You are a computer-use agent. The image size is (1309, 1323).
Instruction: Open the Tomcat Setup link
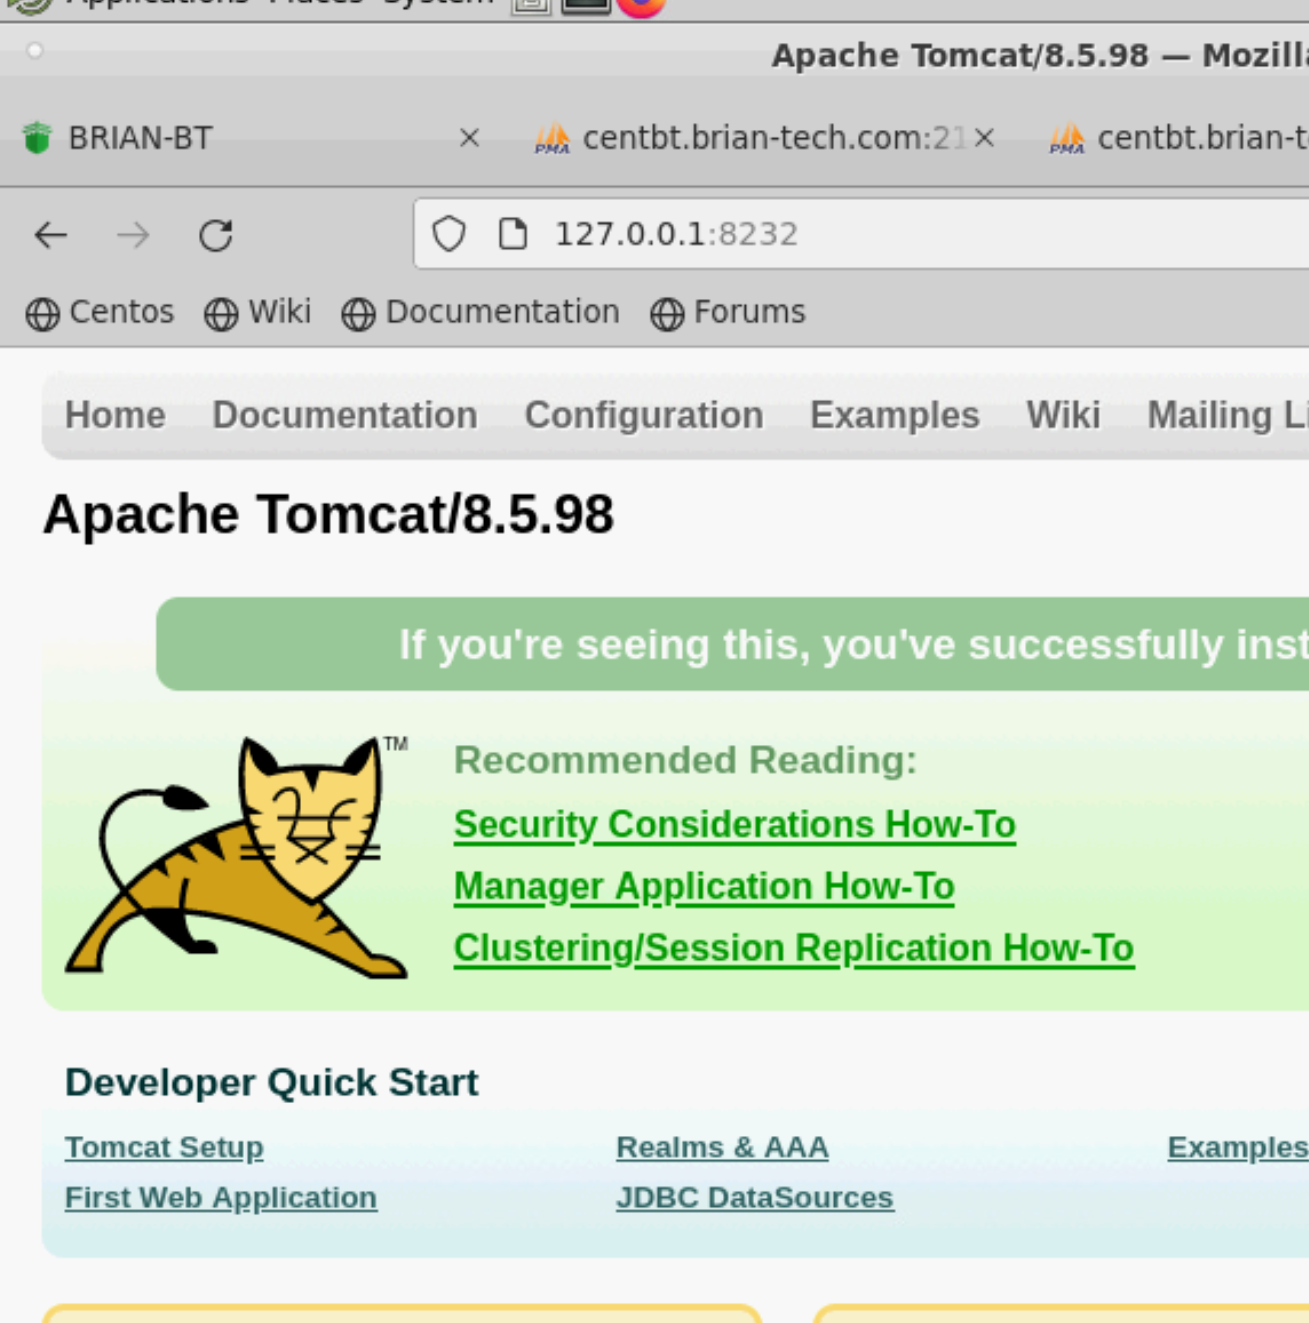coord(164,1147)
